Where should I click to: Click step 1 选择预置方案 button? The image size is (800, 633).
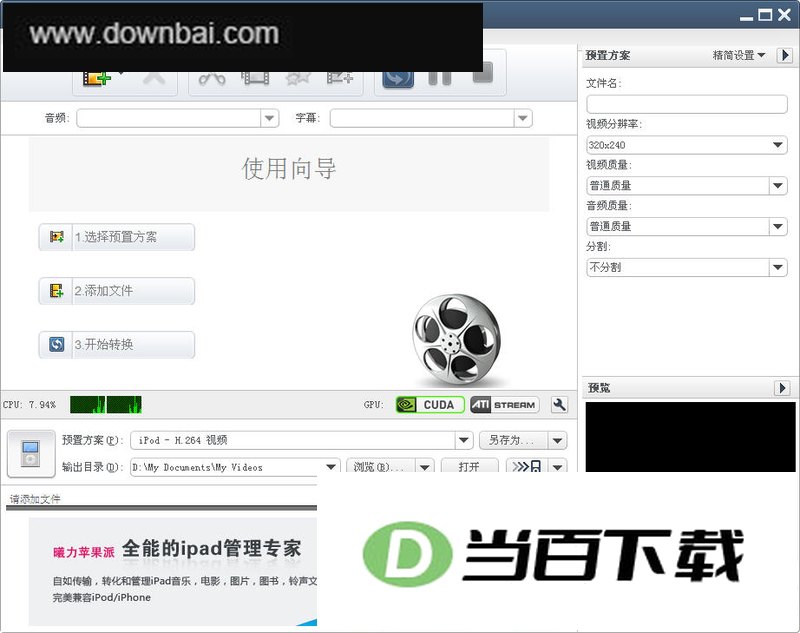point(117,237)
